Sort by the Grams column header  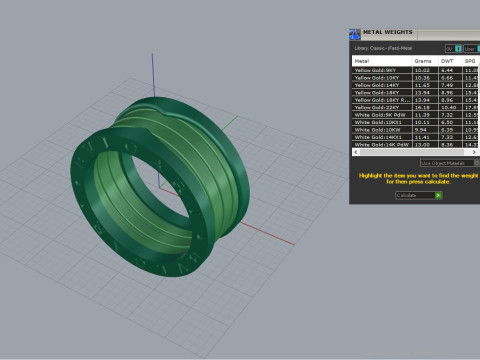click(425, 61)
